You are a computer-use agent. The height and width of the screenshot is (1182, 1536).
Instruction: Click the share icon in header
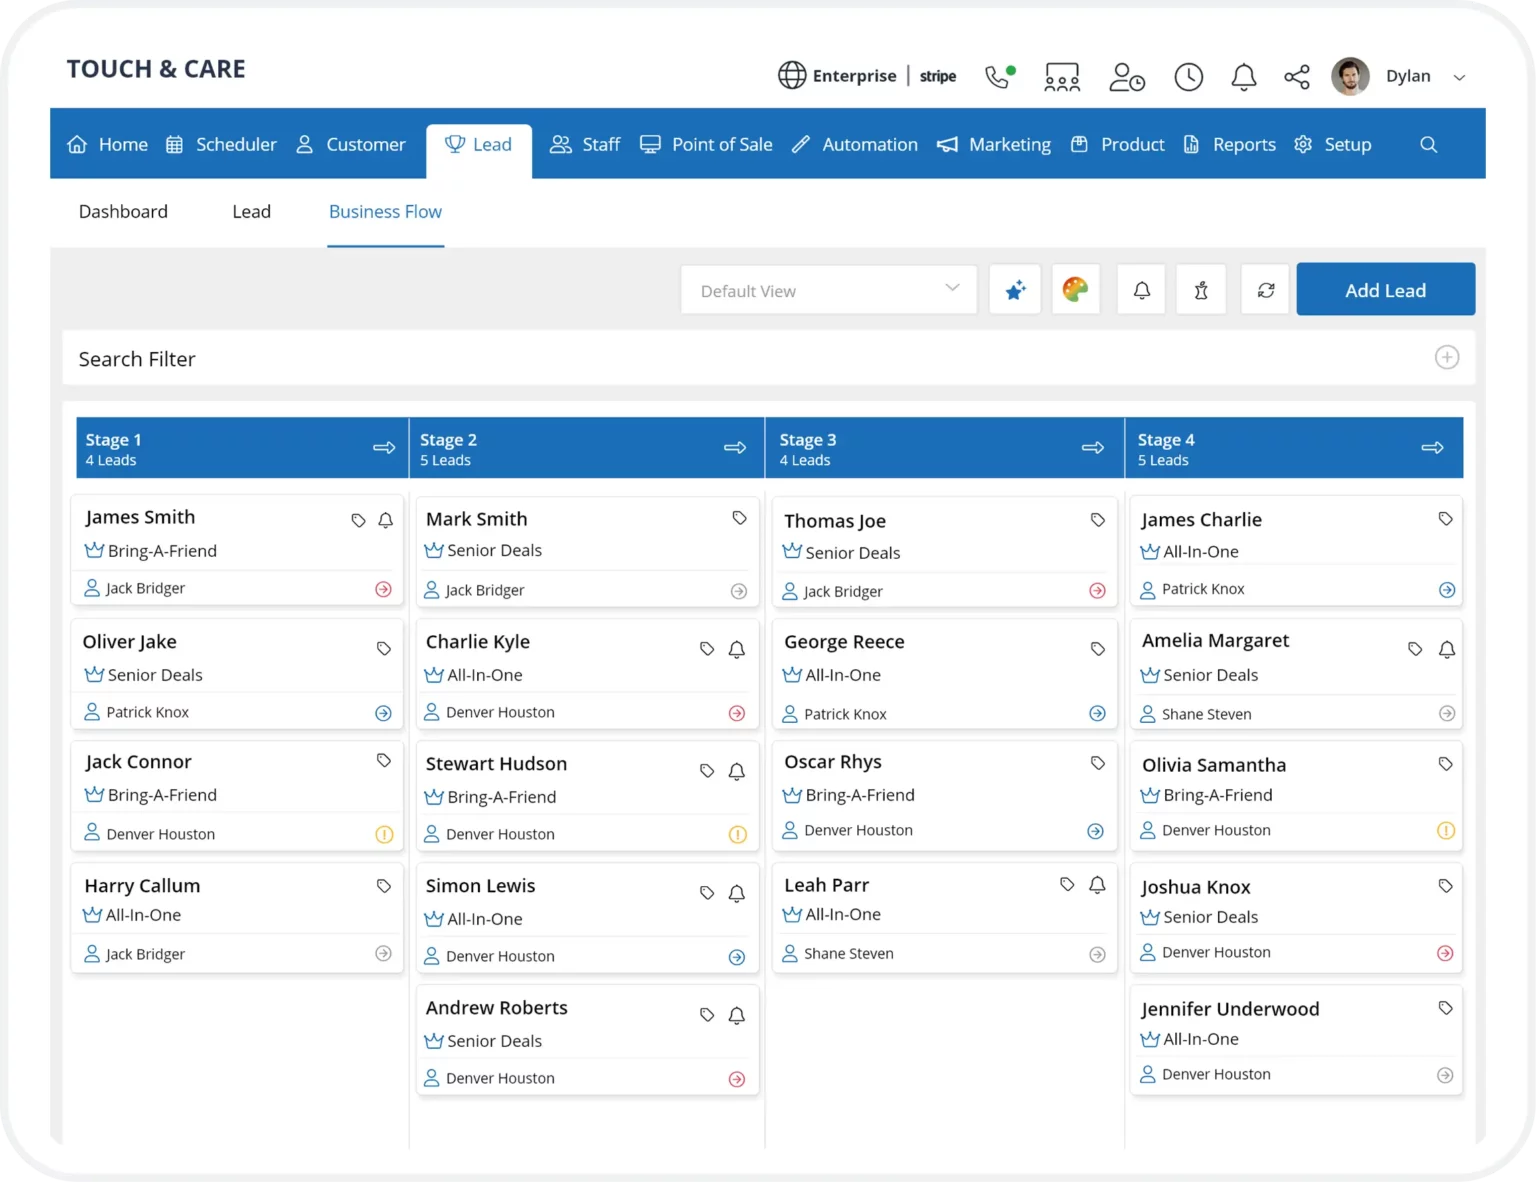[x=1297, y=77]
